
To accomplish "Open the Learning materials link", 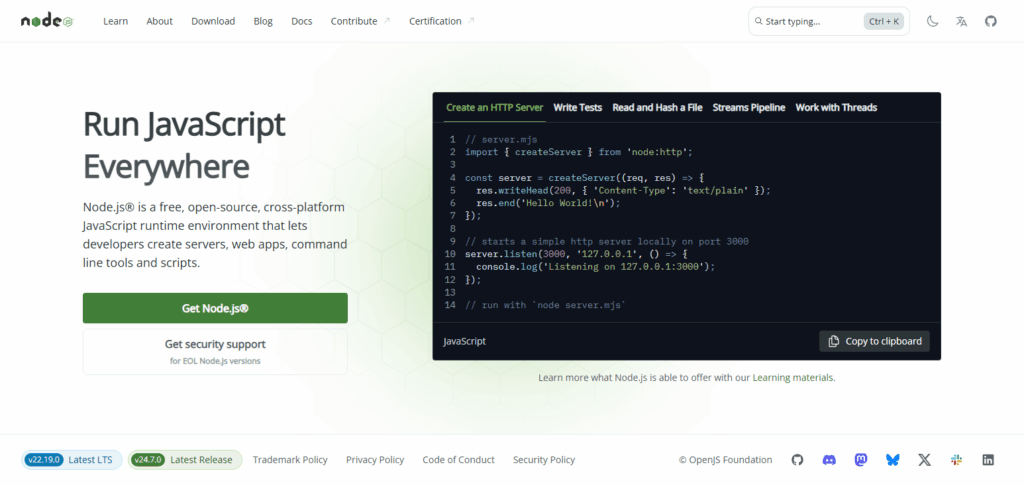I will (793, 378).
